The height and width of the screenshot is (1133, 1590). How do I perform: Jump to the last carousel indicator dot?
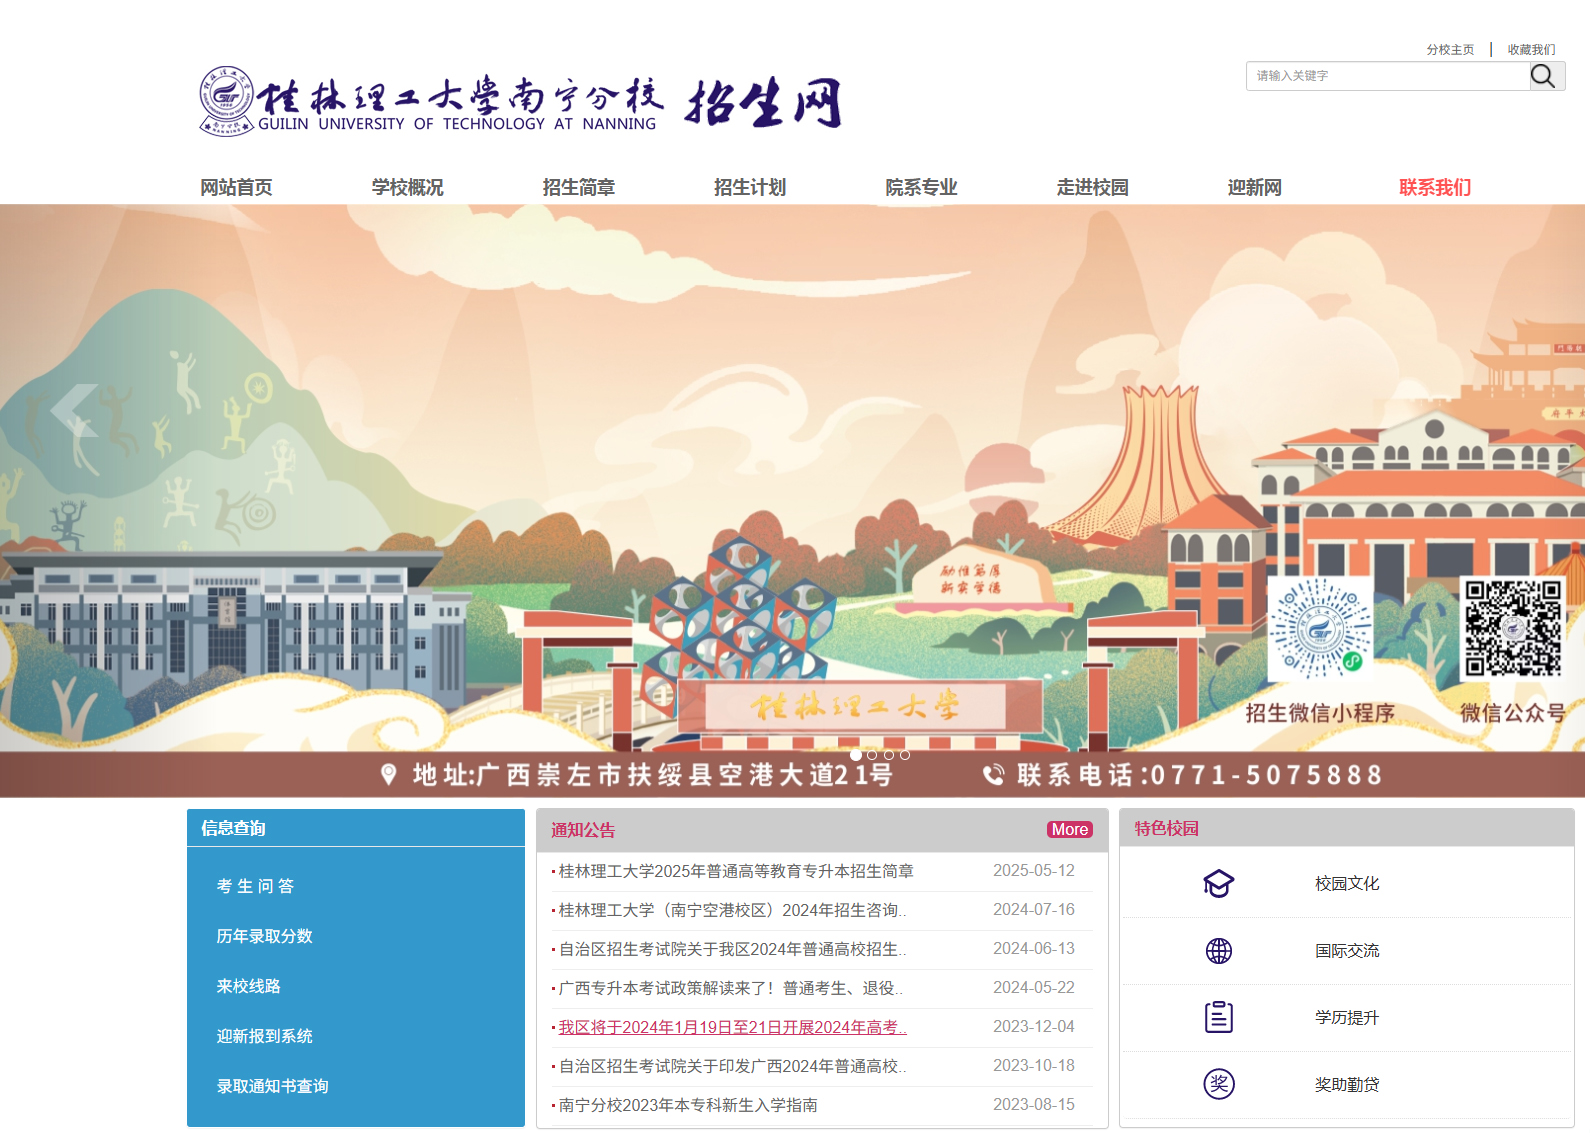coord(905,755)
